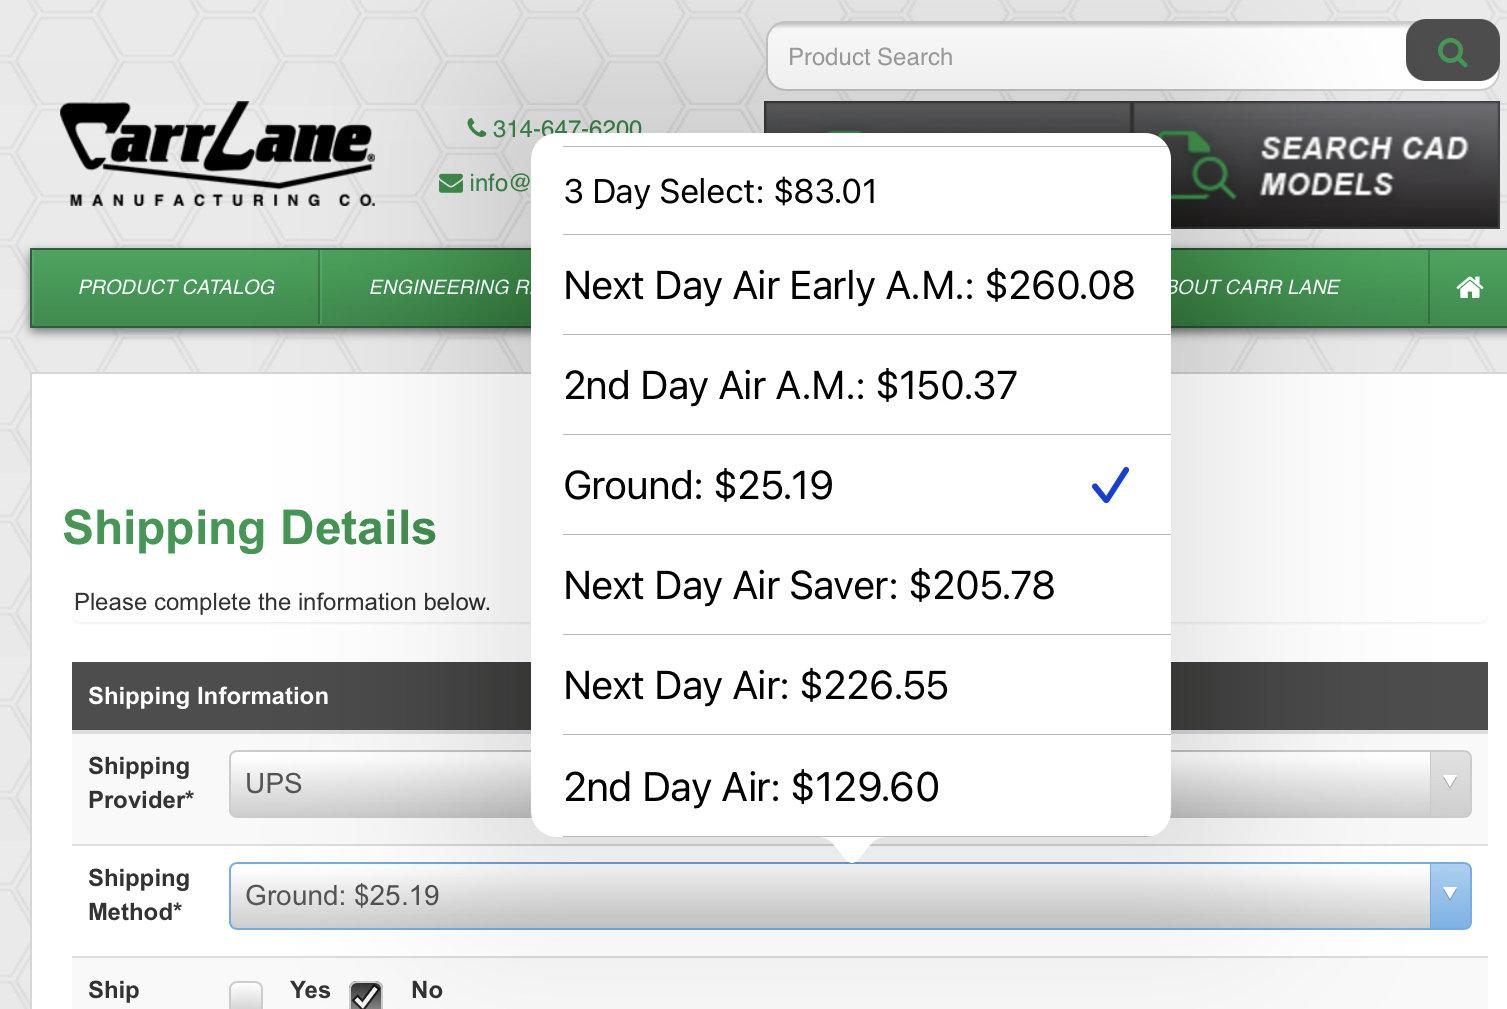Click the Carr Lane Manufacturing logo

click(218, 155)
